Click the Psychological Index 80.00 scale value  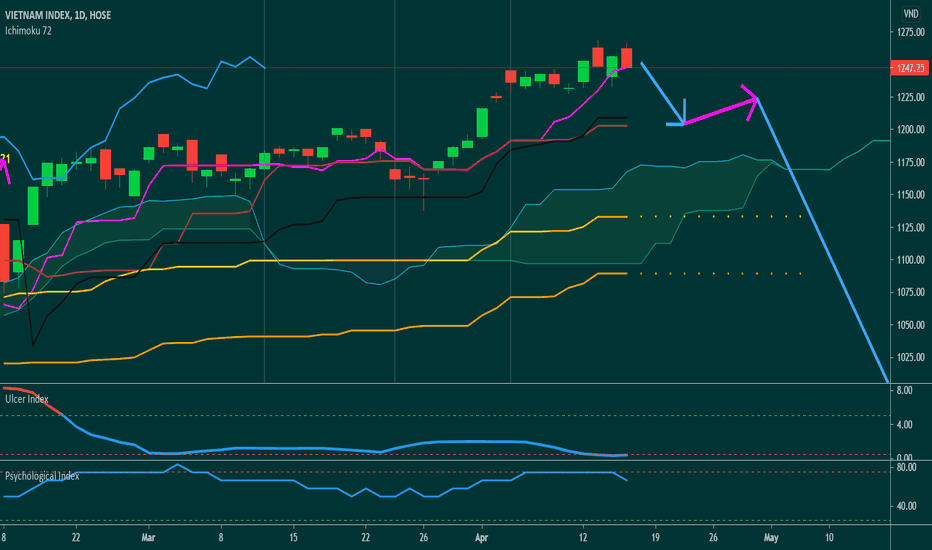click(x=906, y=467)
